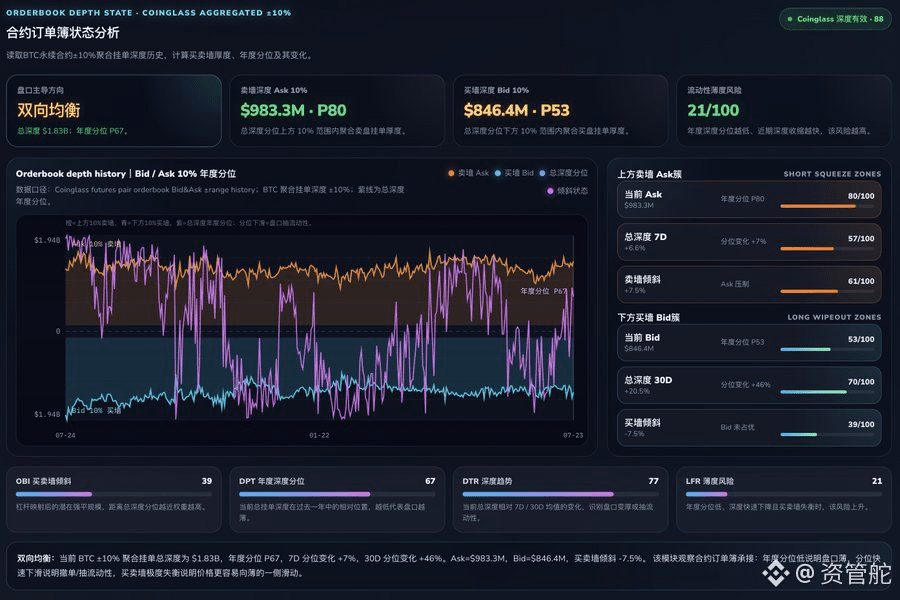Click the 总深度 7D row

coord(749,242)
